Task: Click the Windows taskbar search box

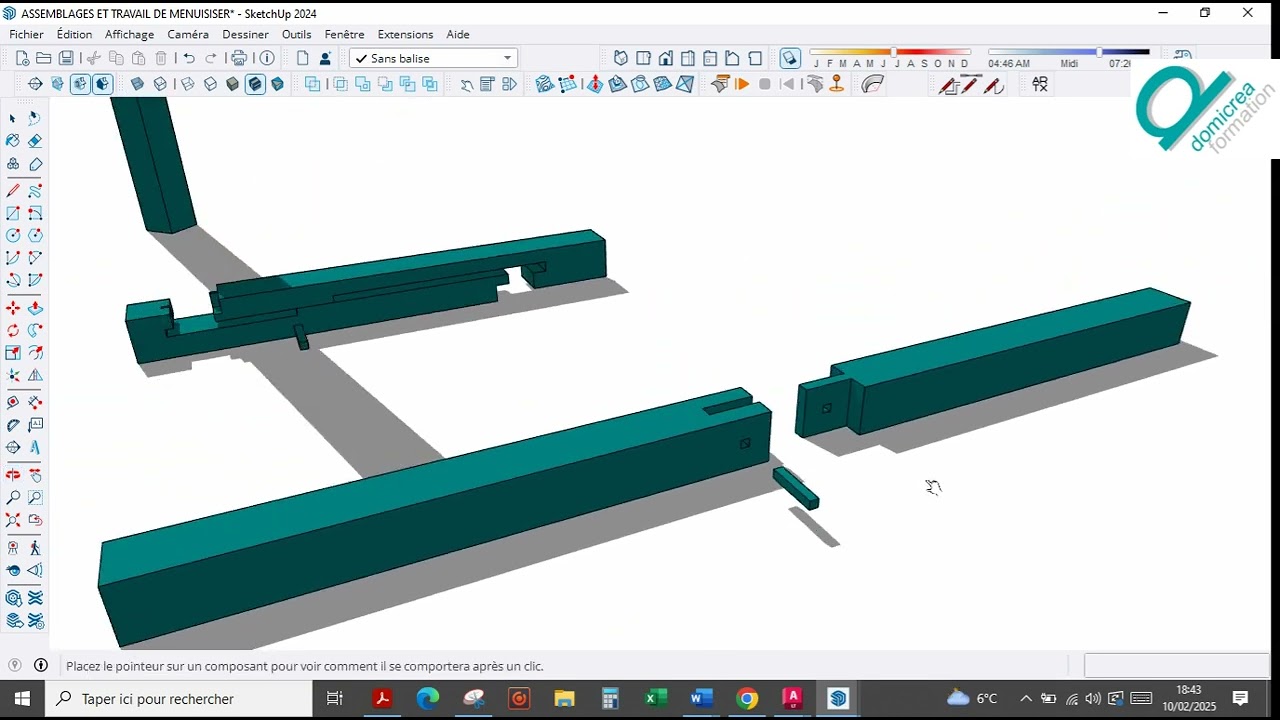Action: tap(180, 699)
